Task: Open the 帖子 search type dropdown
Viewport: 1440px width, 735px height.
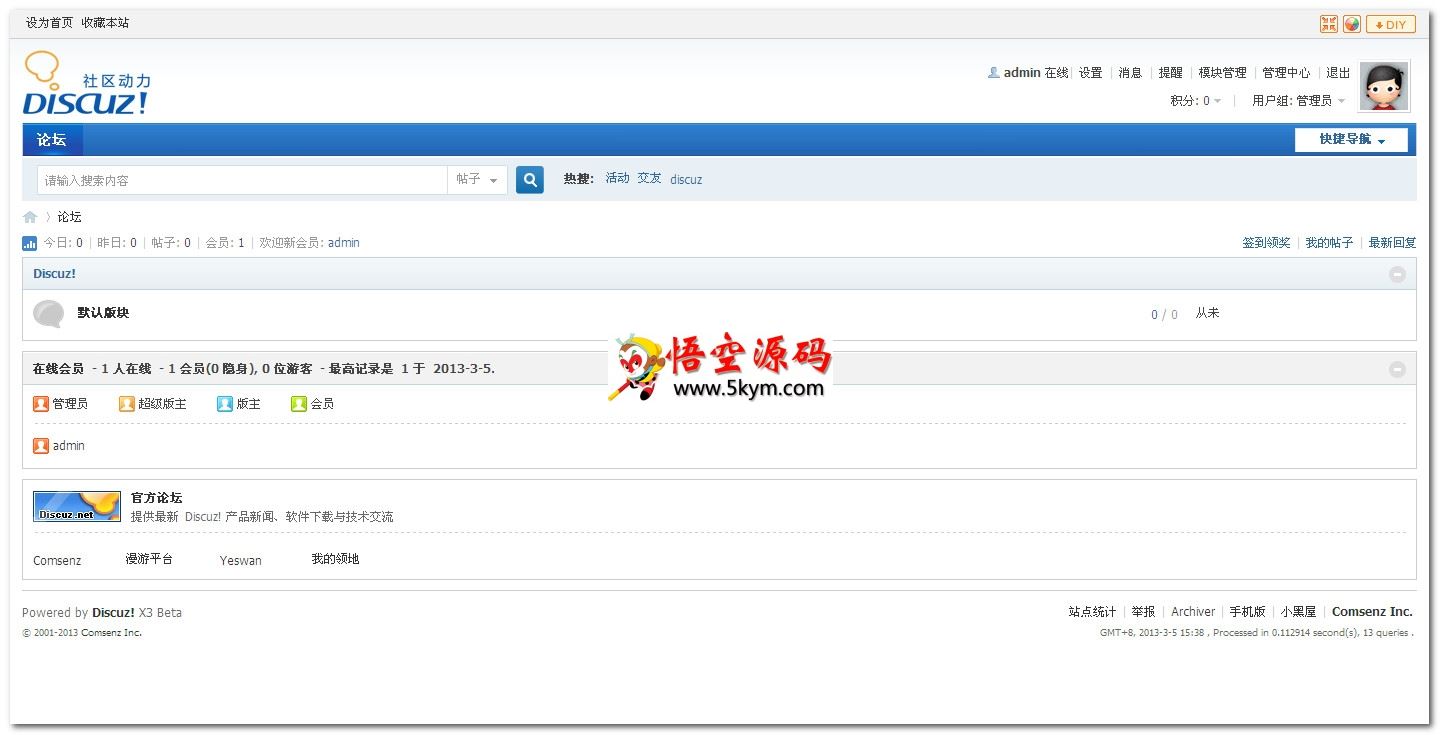Action: pyautogui.click(x=477, y=180)
